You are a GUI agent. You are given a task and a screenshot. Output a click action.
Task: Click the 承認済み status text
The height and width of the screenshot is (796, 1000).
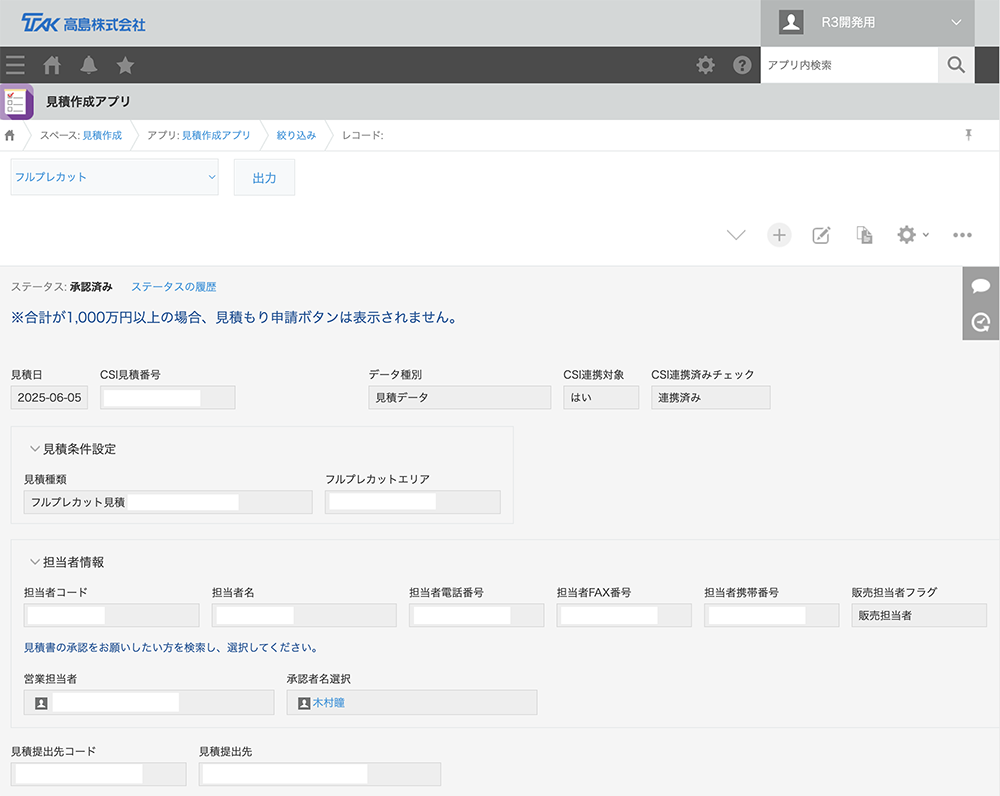click(91, 287)
